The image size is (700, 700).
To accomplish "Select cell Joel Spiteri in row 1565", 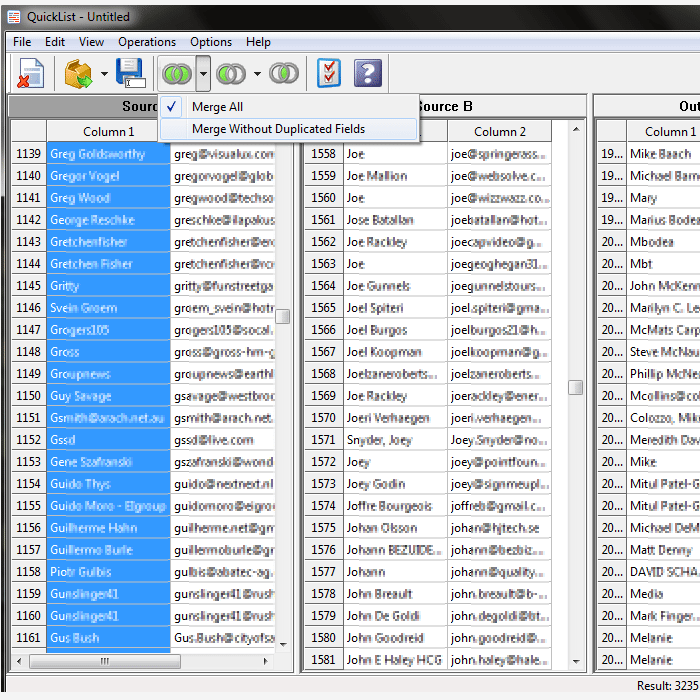I will (395, 308).
